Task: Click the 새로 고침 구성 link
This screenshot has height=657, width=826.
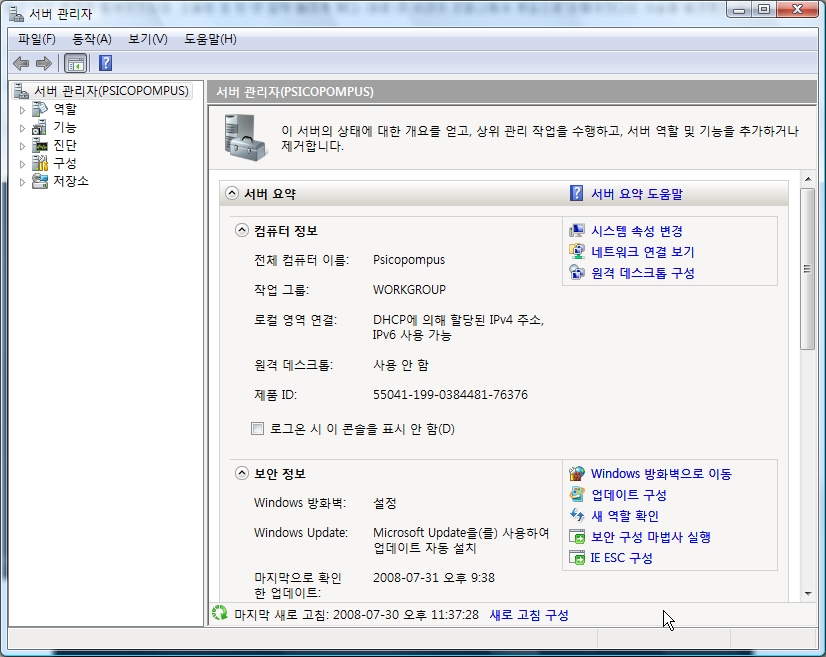Action: coord(529,615)
